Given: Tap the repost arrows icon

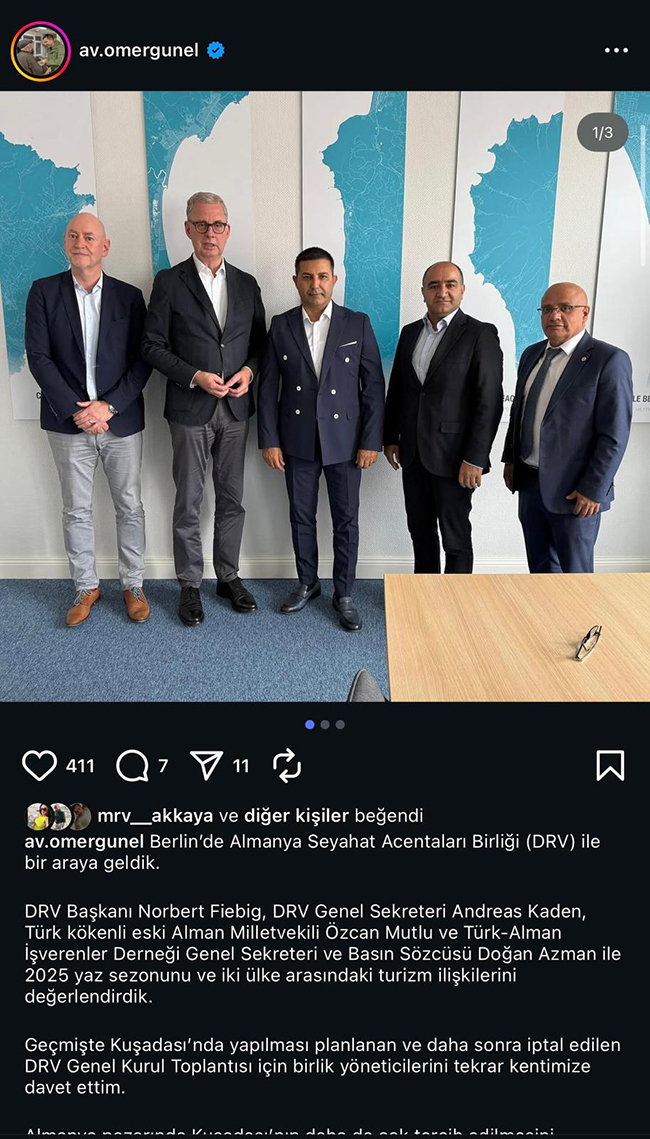Looking at the screenshot, I should 287,766.
